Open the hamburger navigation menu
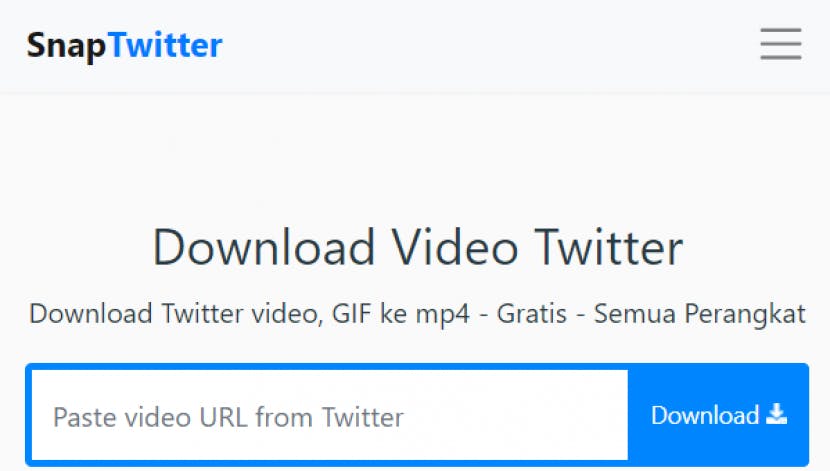Screen dimensions: 830x471 pos(781,44)
